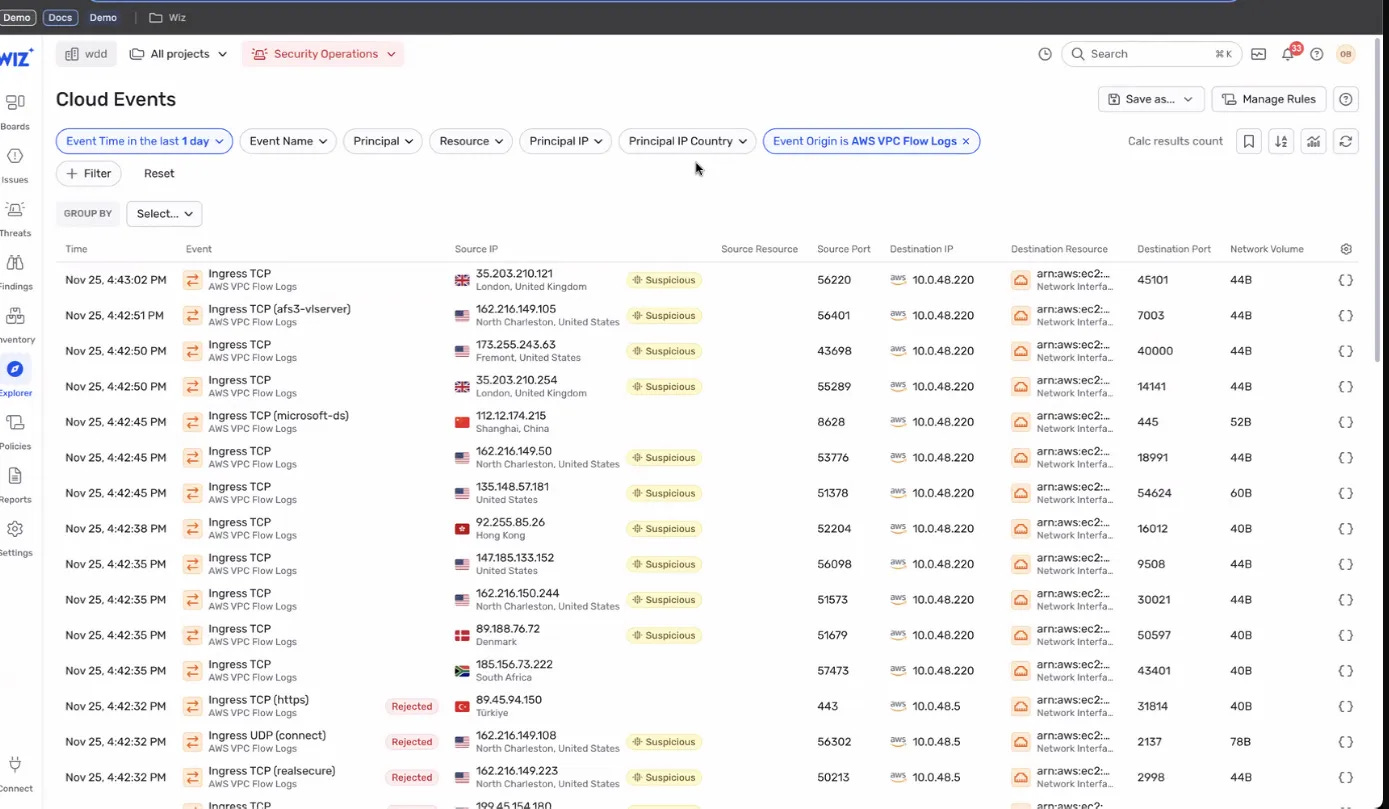Open the history clock icon
1389x809 pixels.
pyautogui.click(x=1045, y=54)
